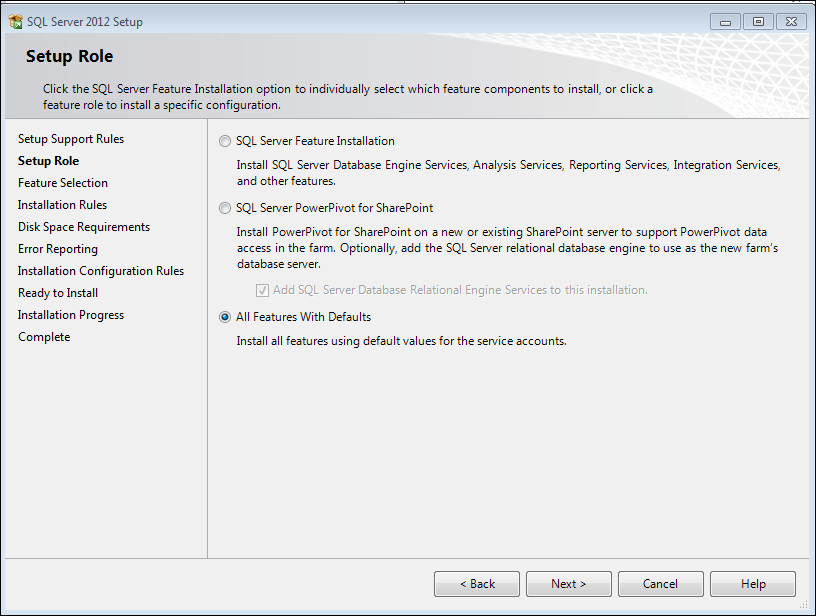Go to Installation Progress step
Screen dimensions: 816x616
71,315
